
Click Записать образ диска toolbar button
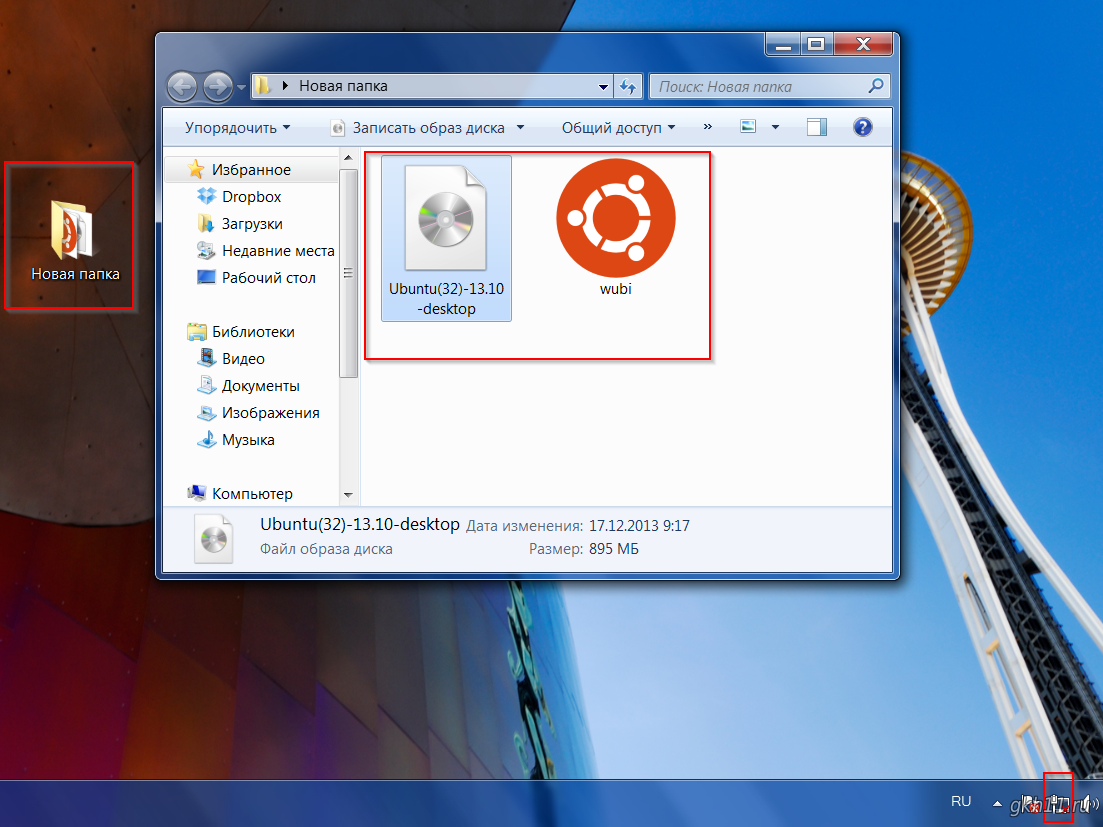click(x=427, y=128)
